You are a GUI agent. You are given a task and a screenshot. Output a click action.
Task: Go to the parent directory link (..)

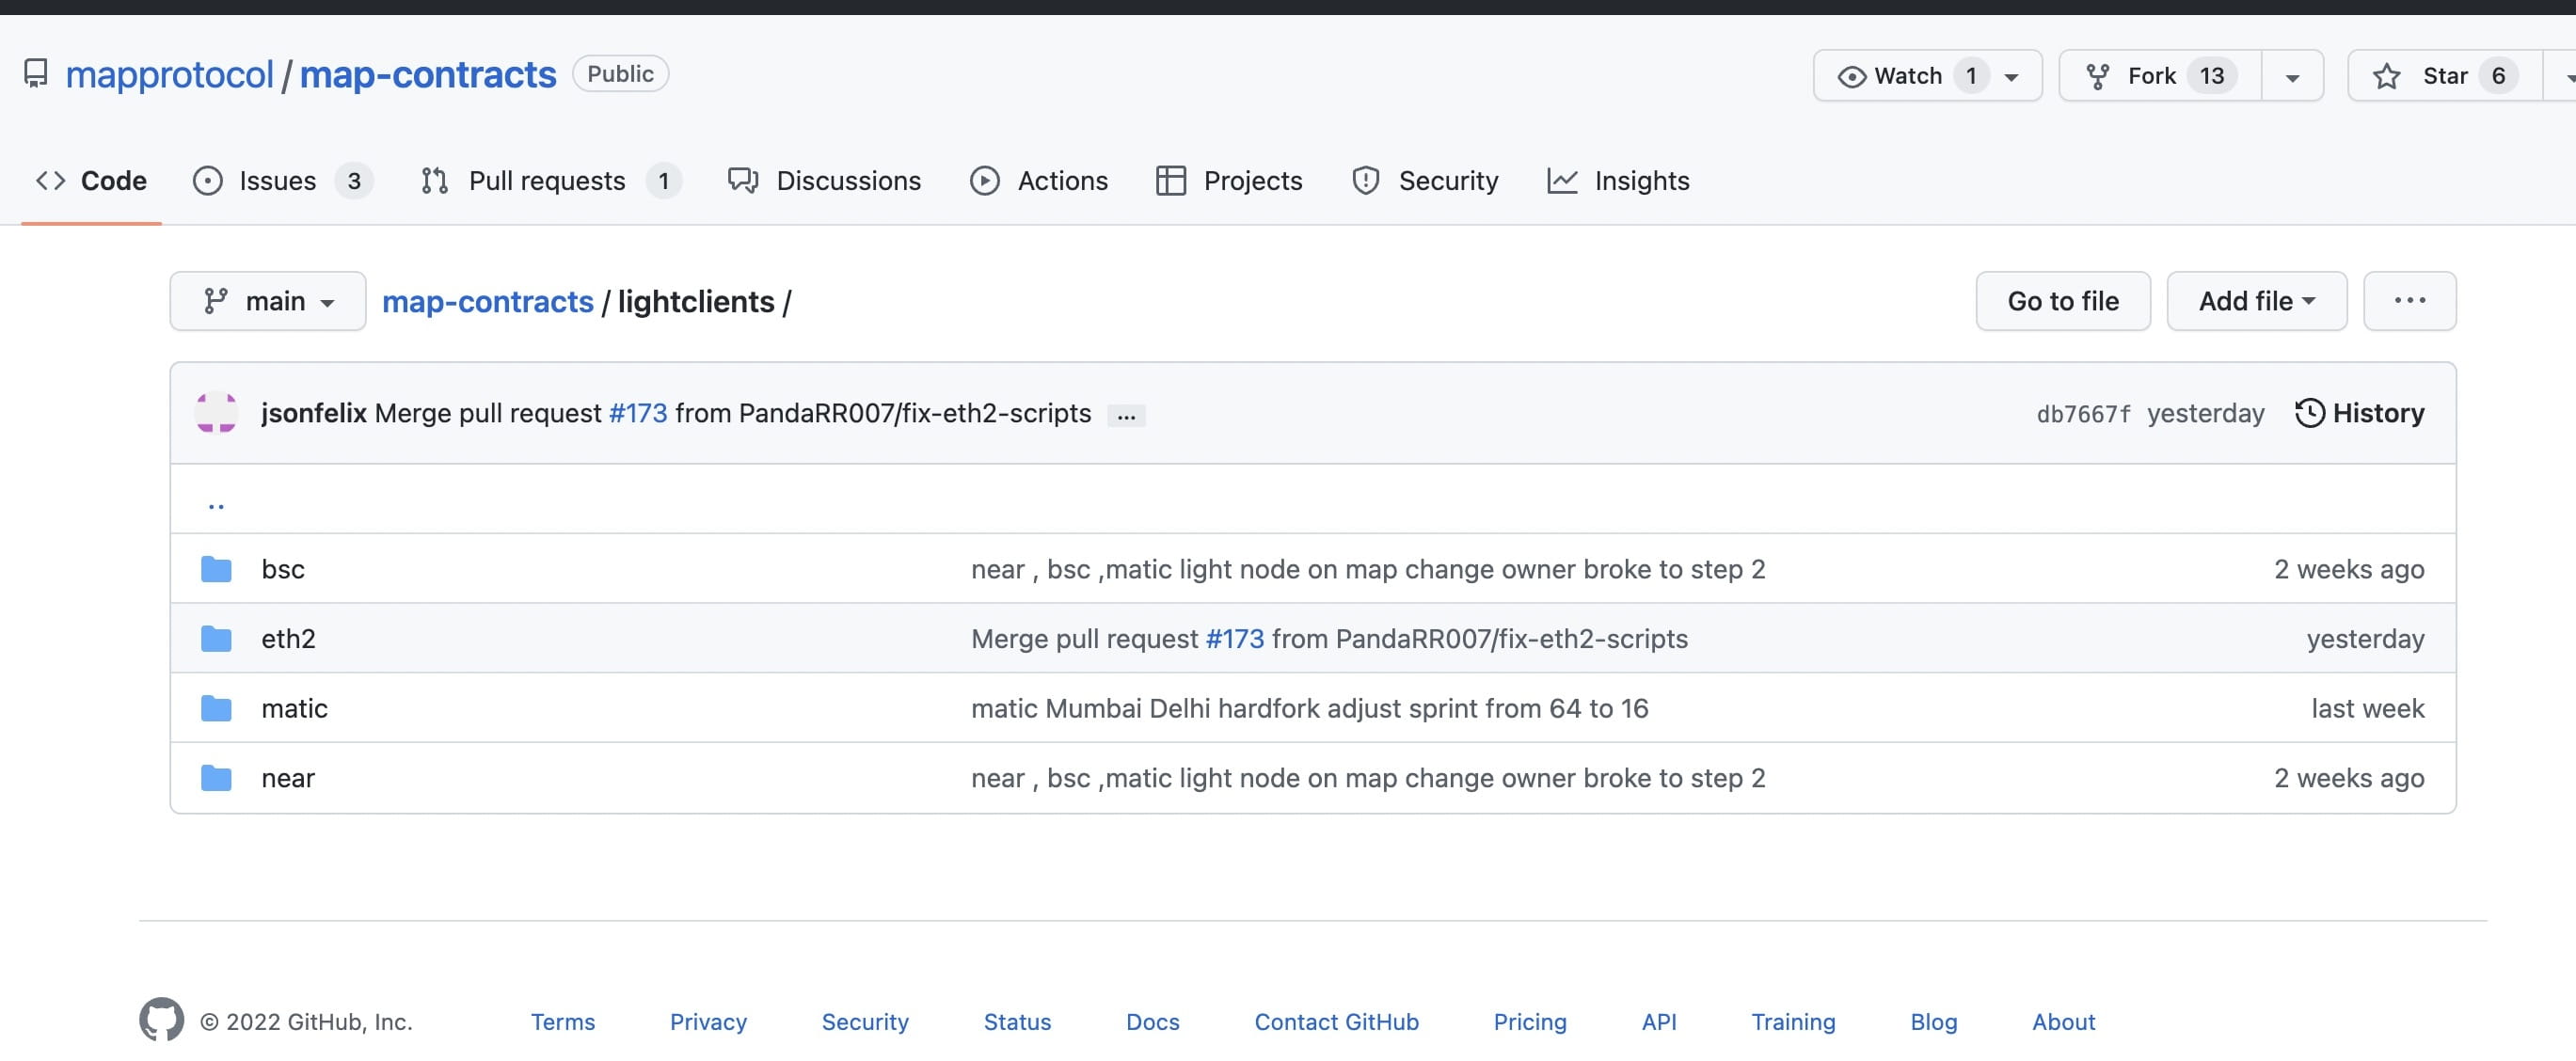tap(216, 504)
